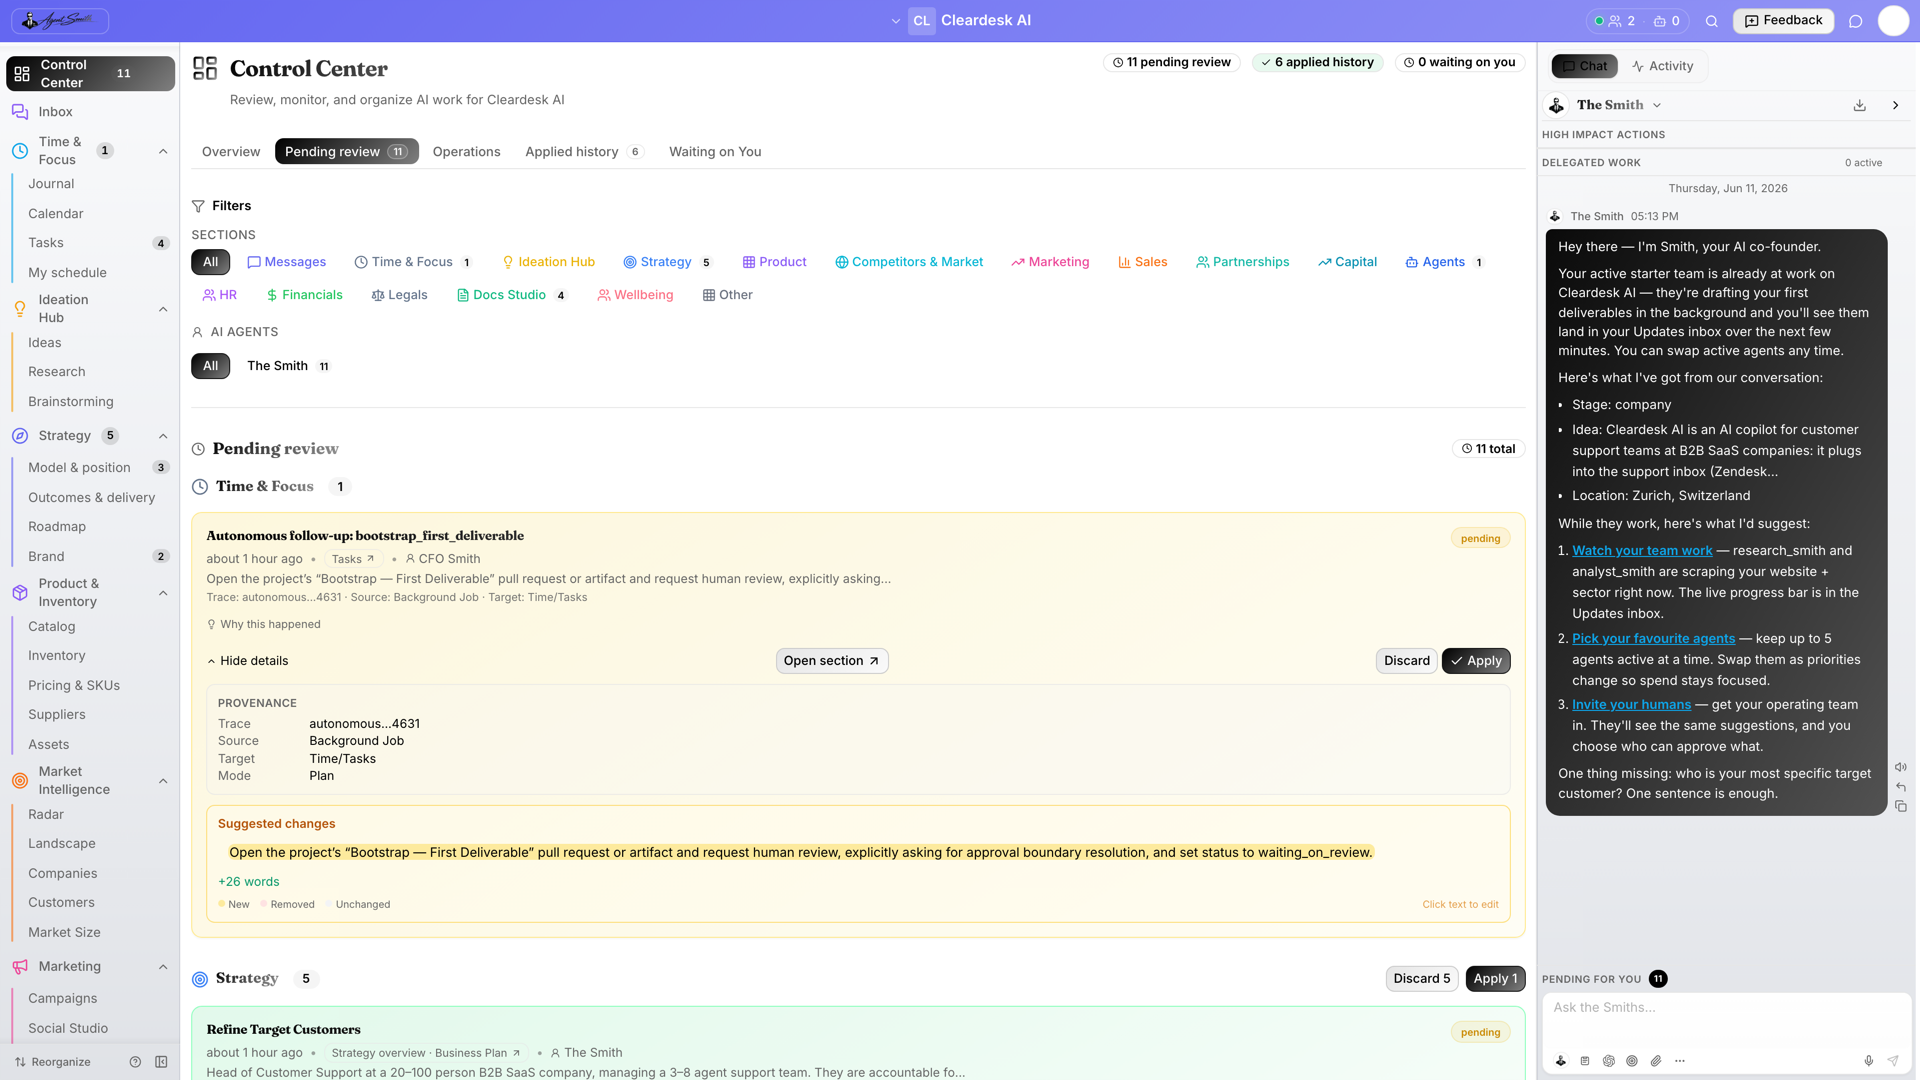Click Discard 5 for Strategy section
This screenshot has height=1080, width=1920.
[1422, 979]
